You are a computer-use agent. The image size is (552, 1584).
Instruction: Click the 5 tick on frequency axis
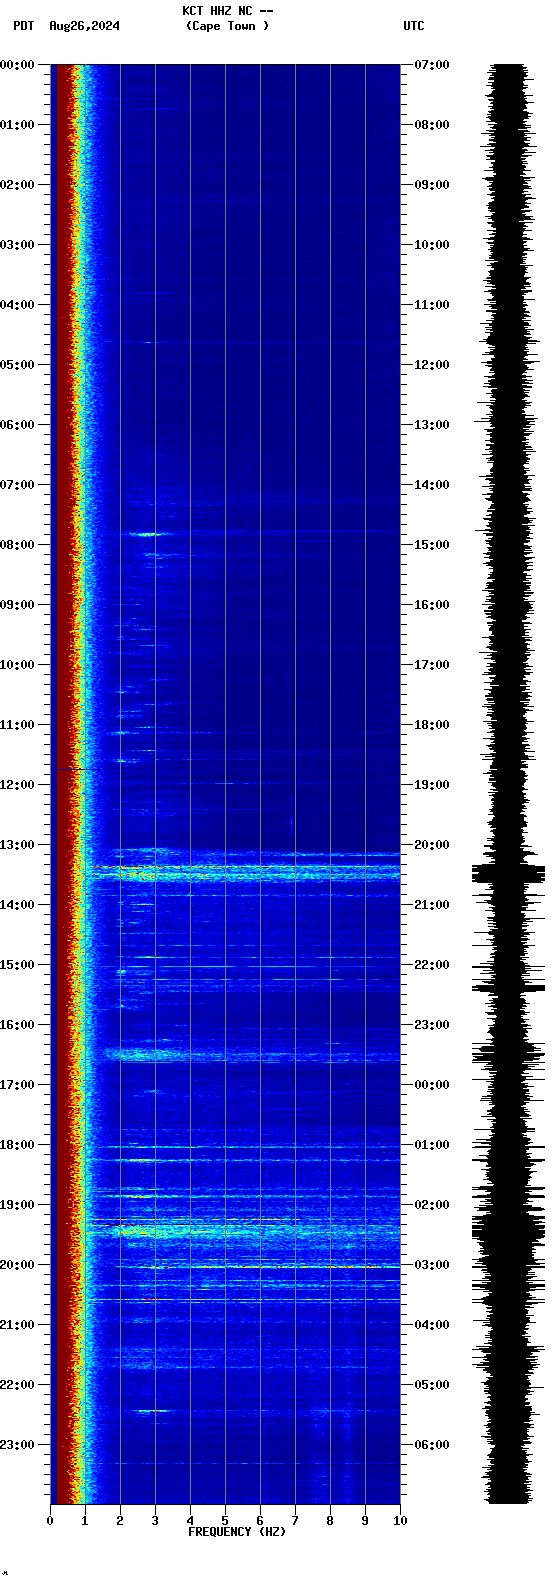225,1521
